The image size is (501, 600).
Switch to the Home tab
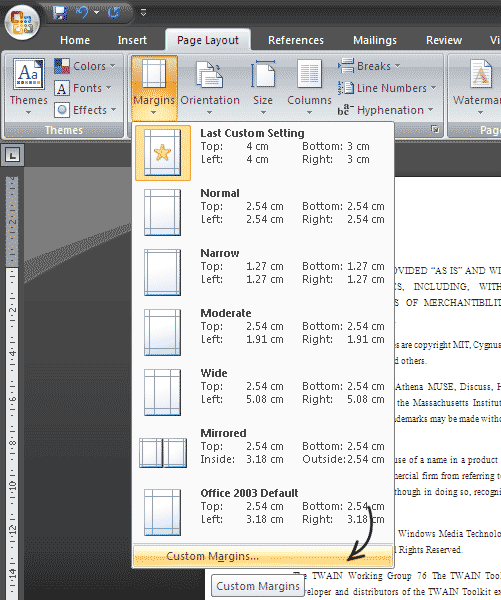(75, 40)
